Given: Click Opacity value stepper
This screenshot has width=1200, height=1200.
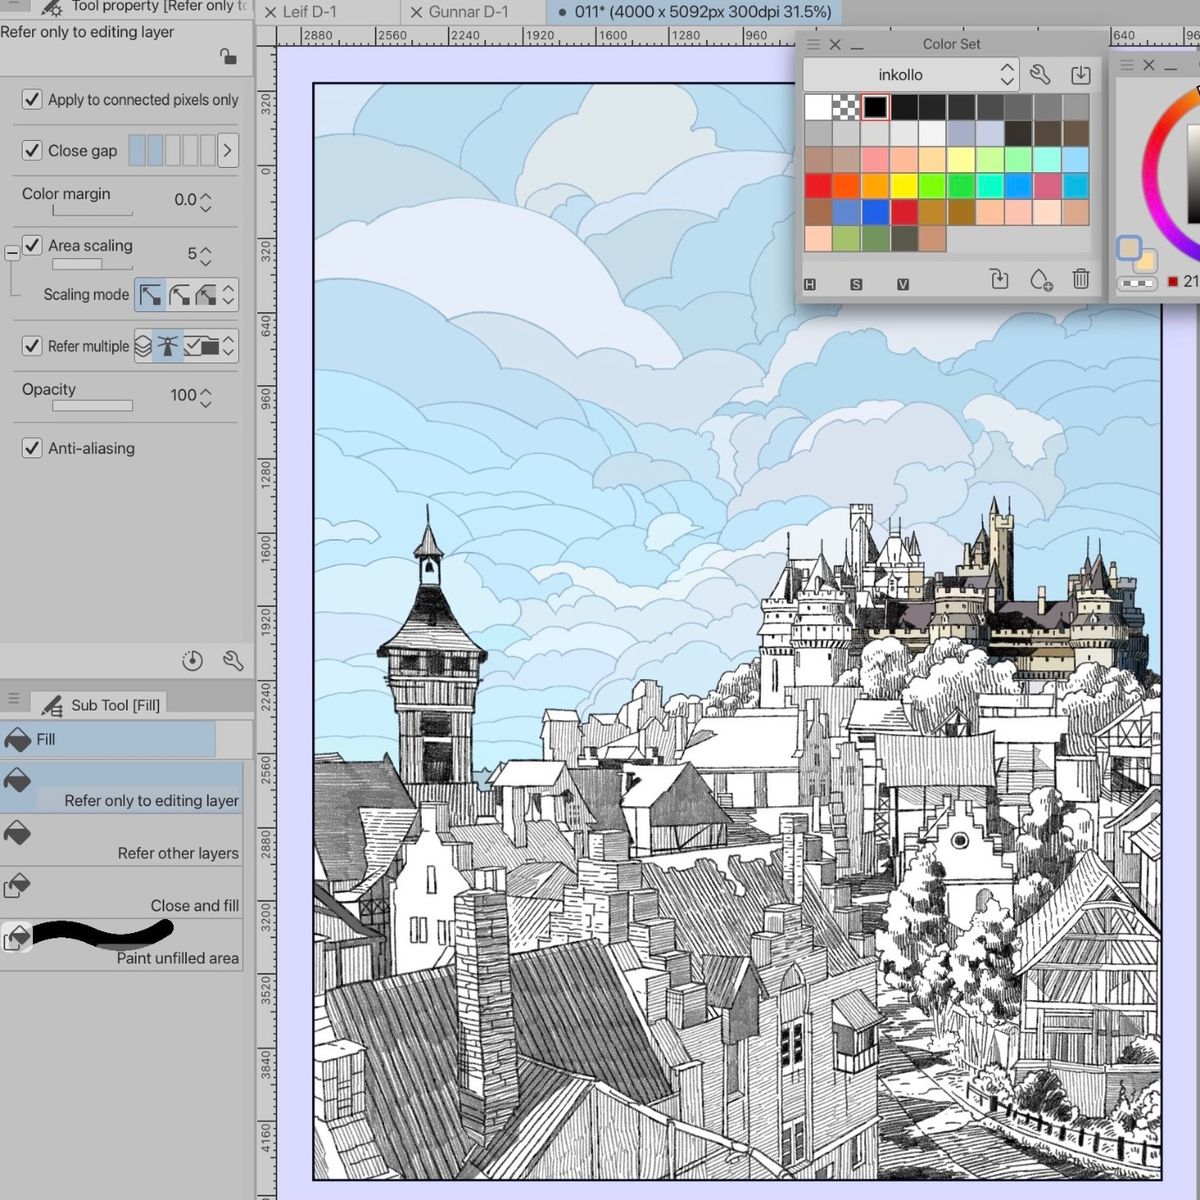Looking at the screenshot, I should tap(206, 397).
